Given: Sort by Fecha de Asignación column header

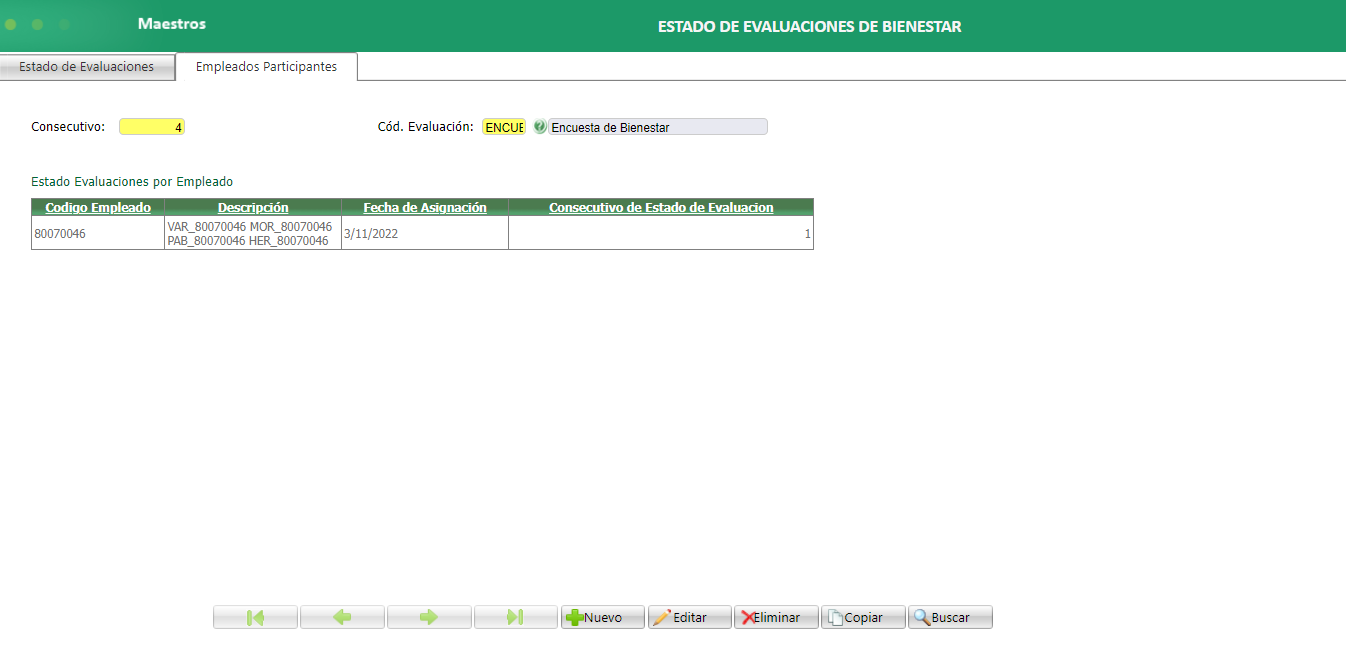Looking at the screenshot, I should pos(425,207).
